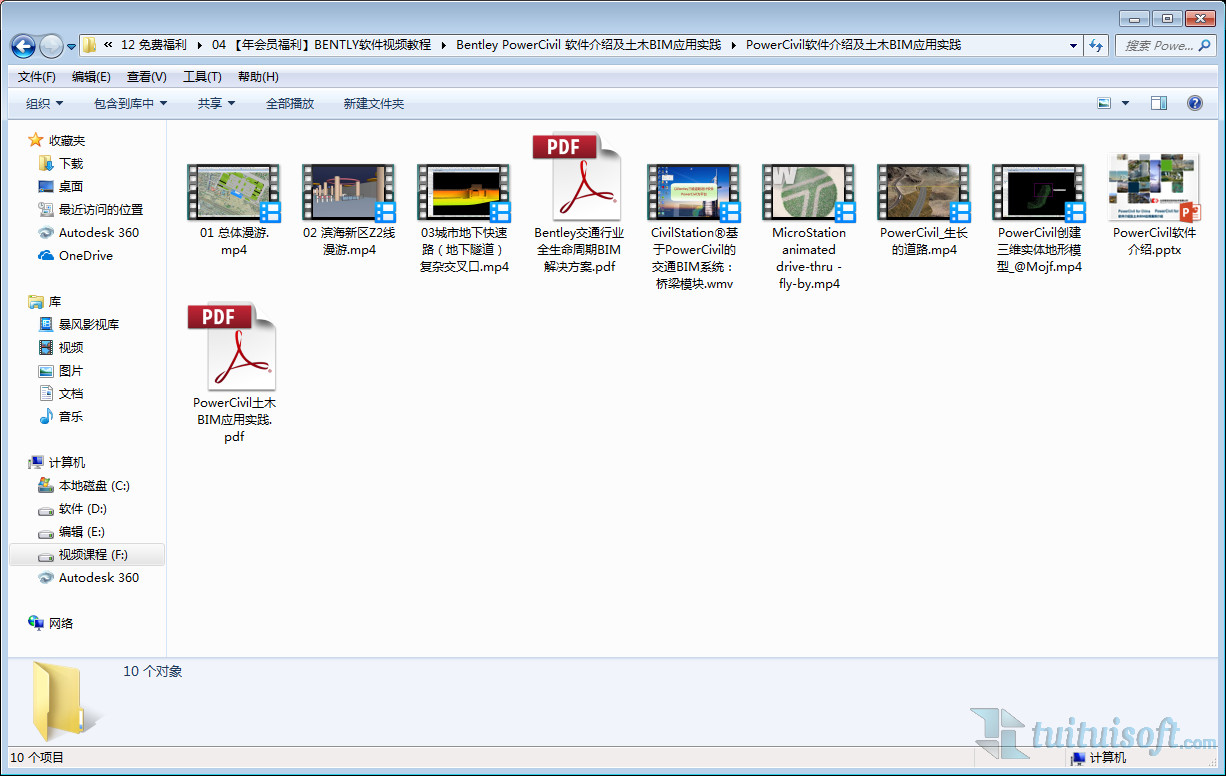Viewport: 1226px width, 776px height.
Task: Click the help question mark icon
Action: (1194, 103)
